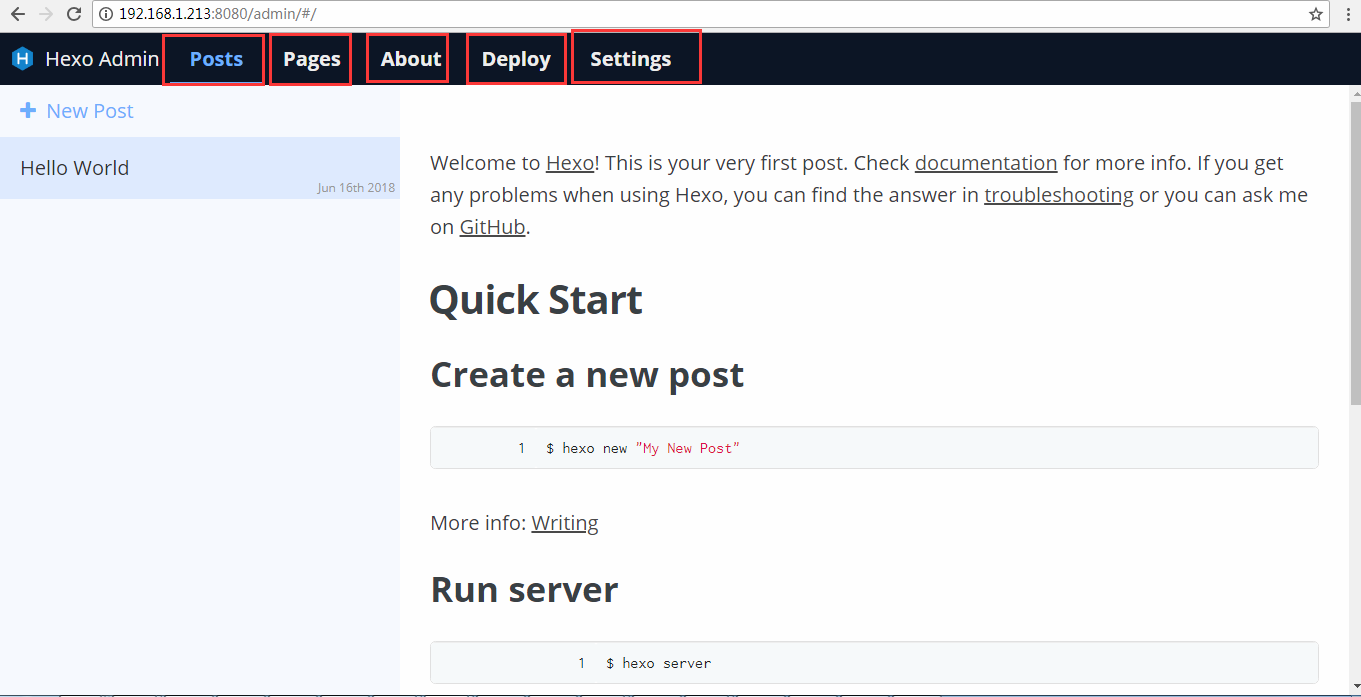Open the troubleshooting link
The width and height of the screenshot is (1361, 697).
[x=1059, y=195]
